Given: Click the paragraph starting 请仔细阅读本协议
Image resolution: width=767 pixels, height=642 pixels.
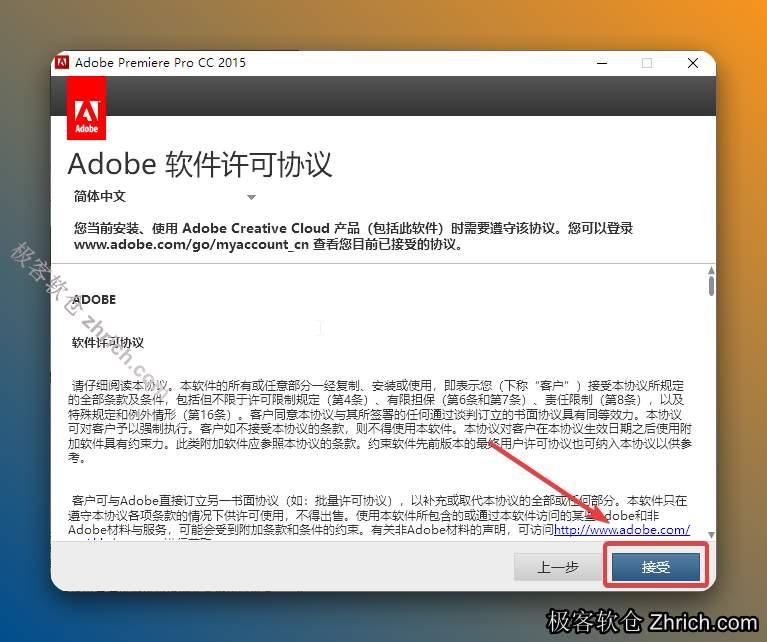Looking at the screenshot, I should point(380,421).
